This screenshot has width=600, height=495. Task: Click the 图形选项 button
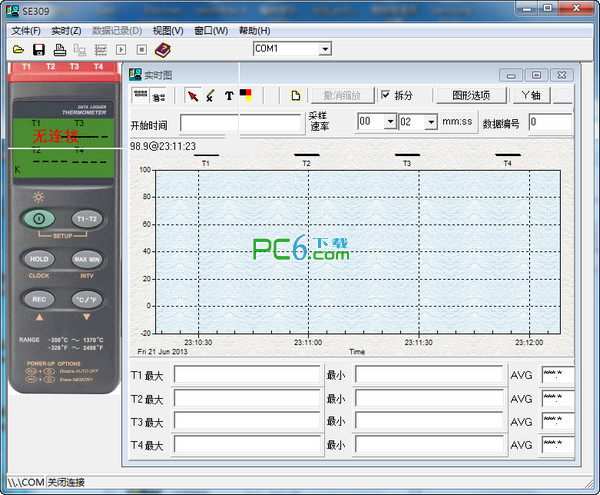click(x=471, y=95)
